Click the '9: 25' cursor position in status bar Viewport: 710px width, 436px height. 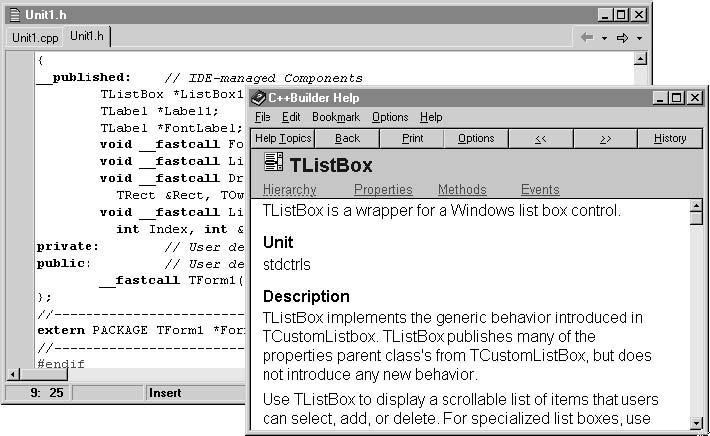(47, 393)
